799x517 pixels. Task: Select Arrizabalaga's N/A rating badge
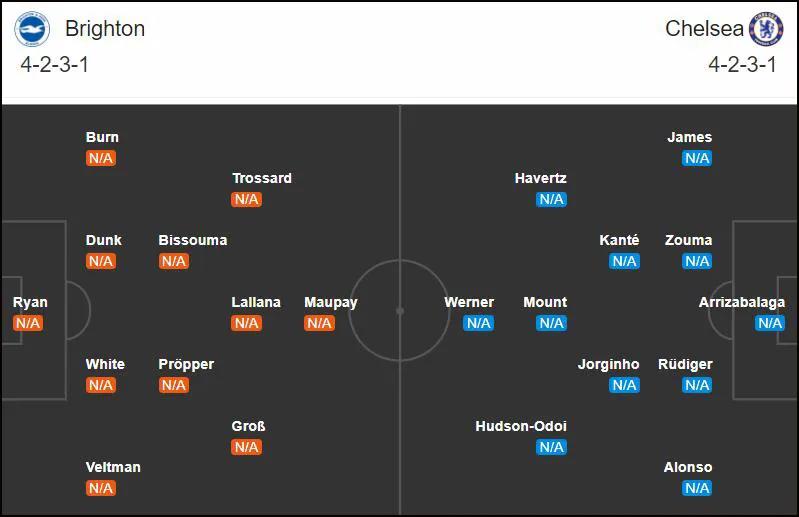click(x=770, y=323)
